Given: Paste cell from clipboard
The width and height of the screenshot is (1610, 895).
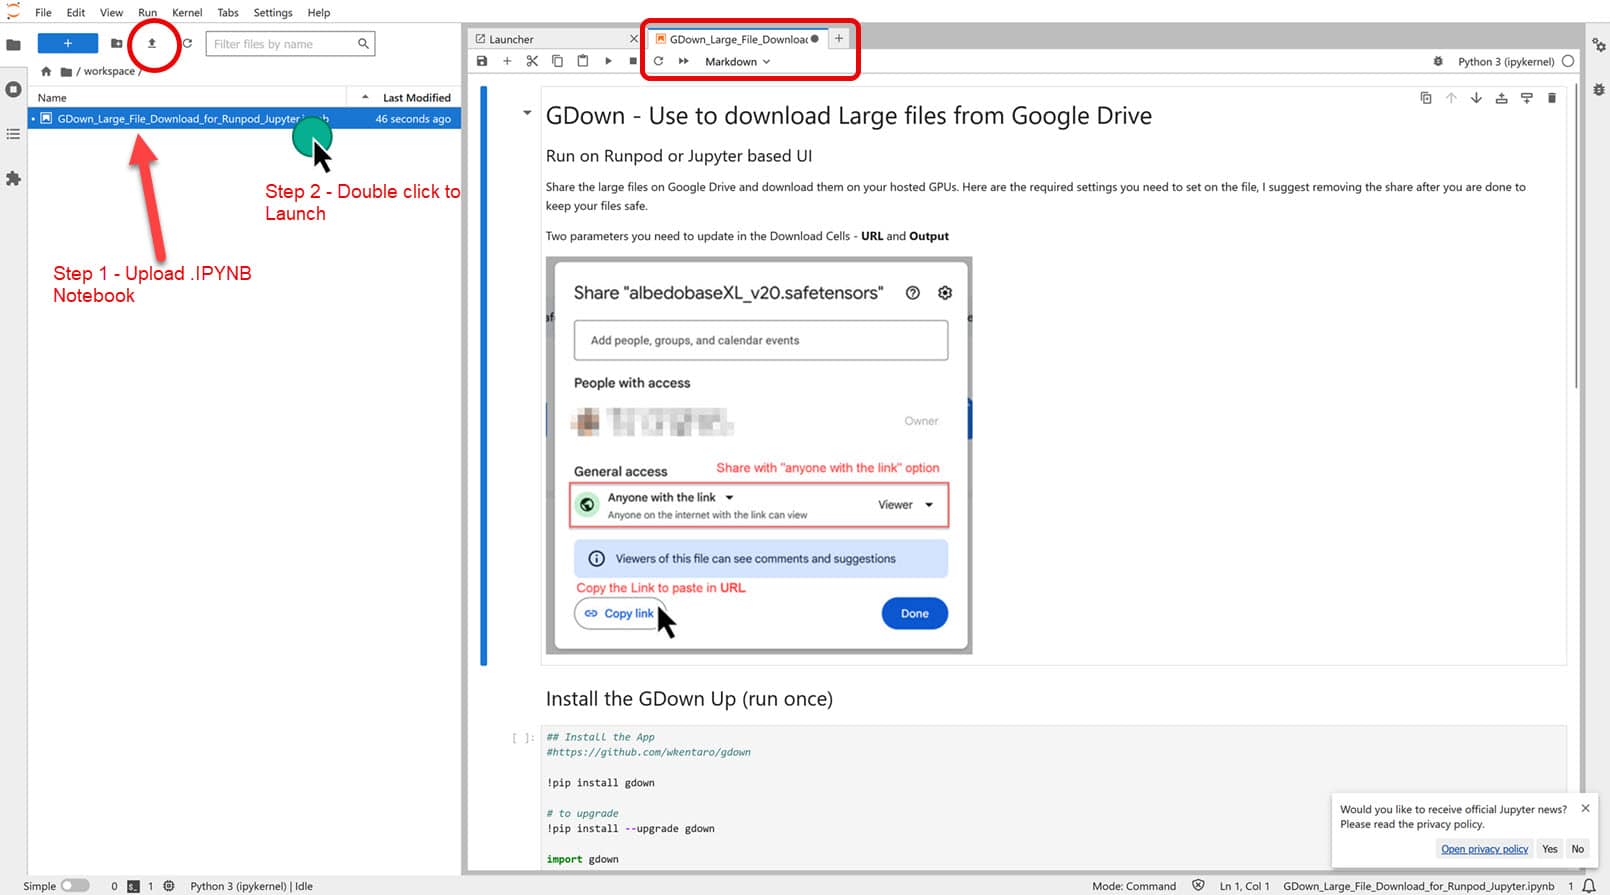Looking at the screenshot, I should 583,61.
